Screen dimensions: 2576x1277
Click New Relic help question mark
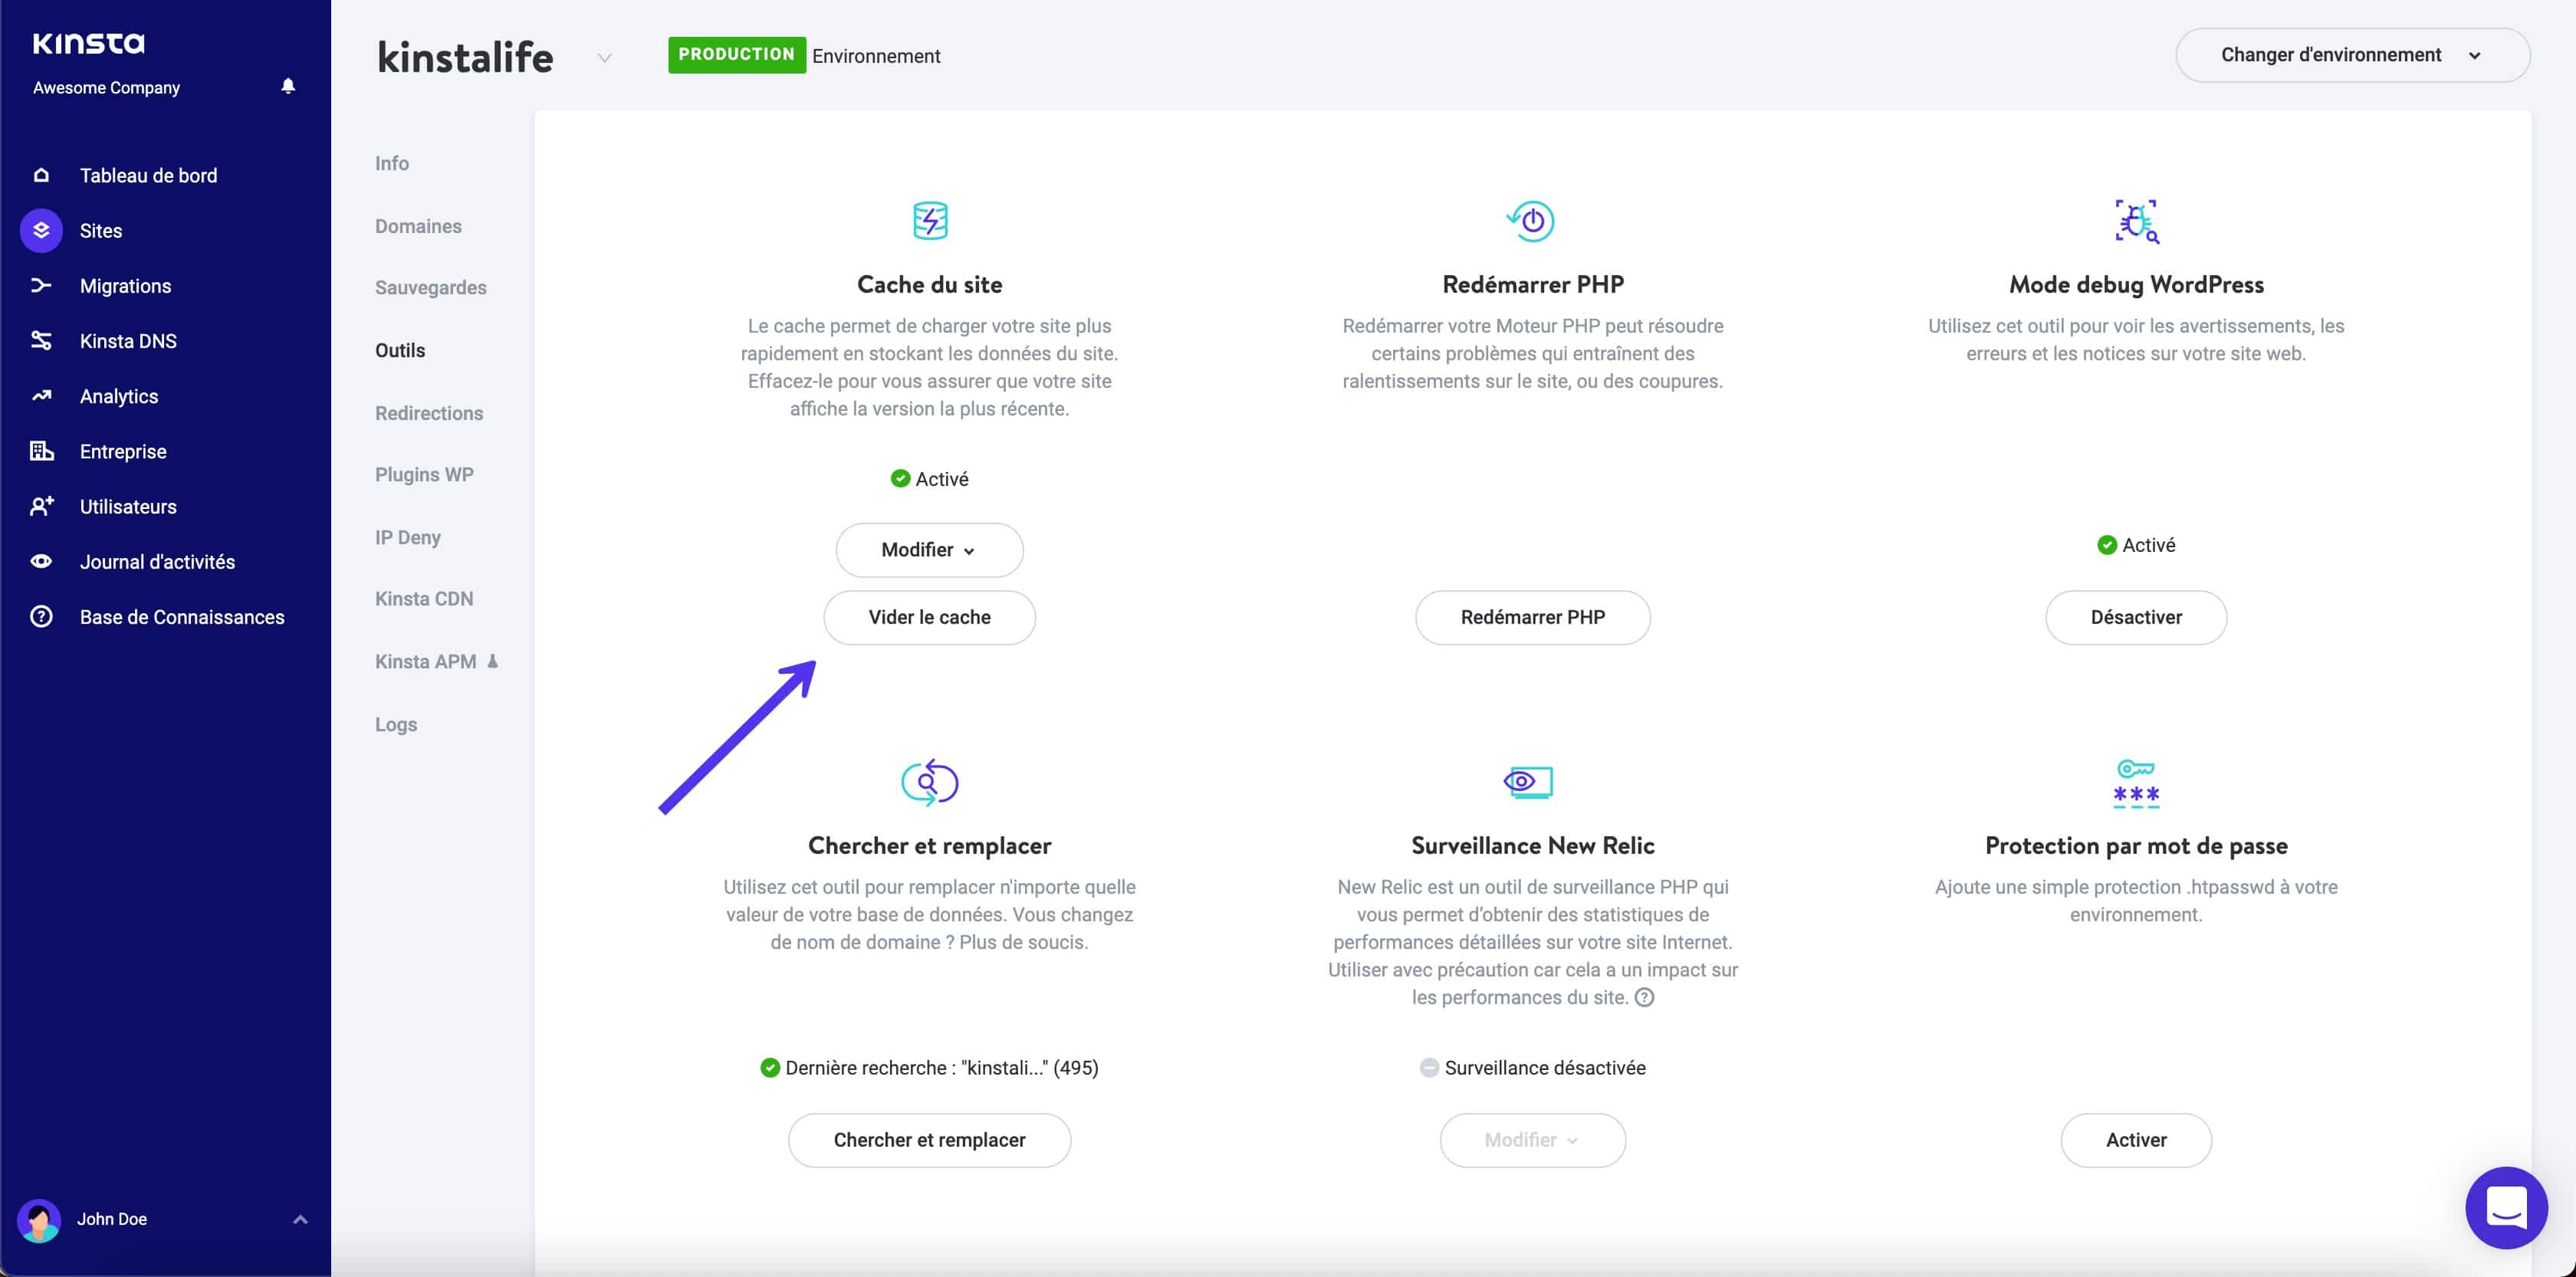coord(1644,997)
